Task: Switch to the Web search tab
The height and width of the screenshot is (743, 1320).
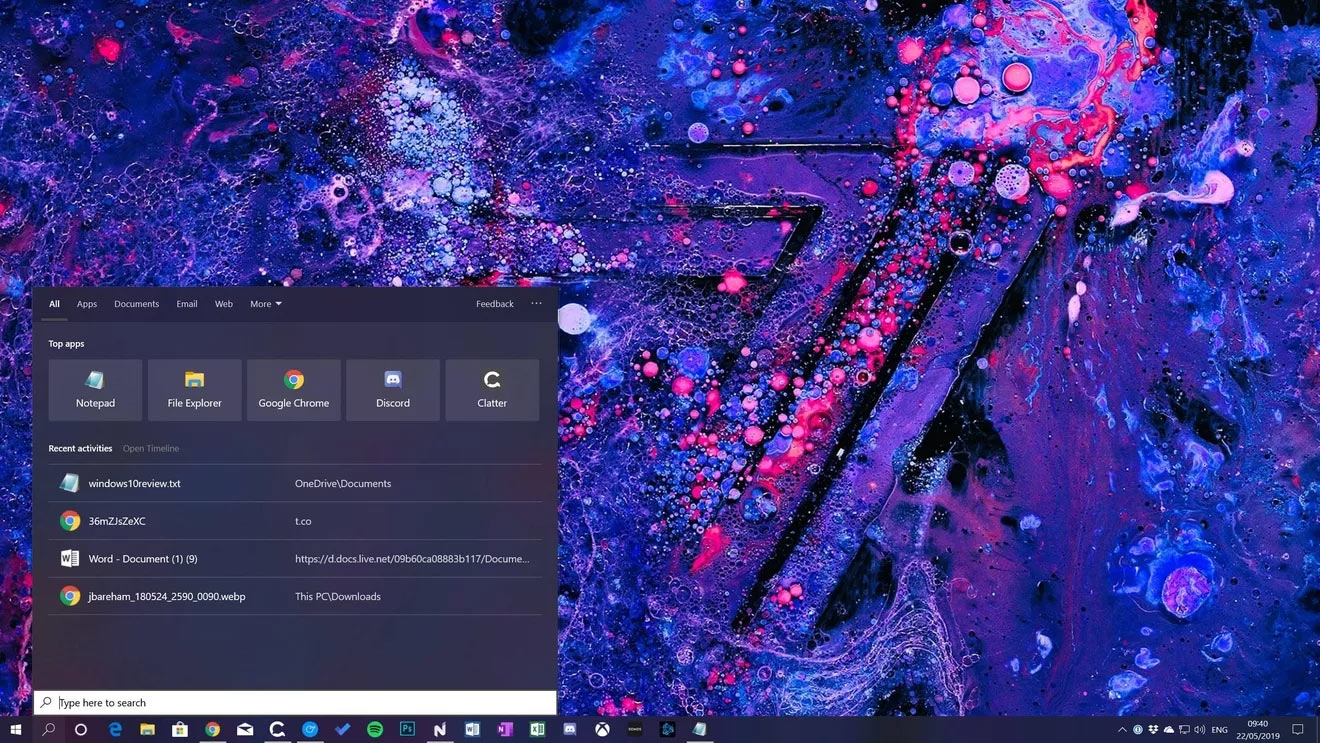Action: (x=224, y=304)
